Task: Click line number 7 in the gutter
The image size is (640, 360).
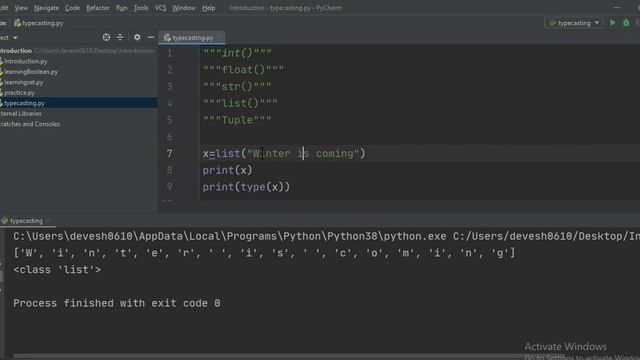Action: tap(169, 153)
